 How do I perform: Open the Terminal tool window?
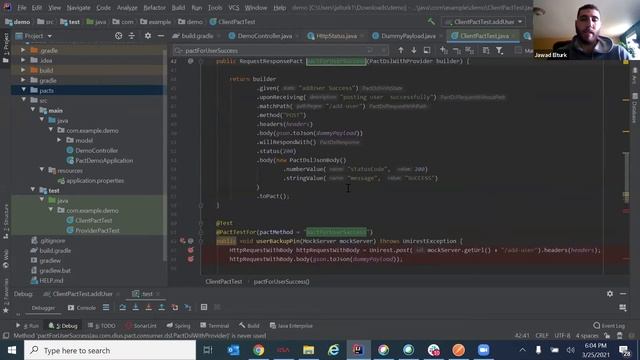coord(215,326)
